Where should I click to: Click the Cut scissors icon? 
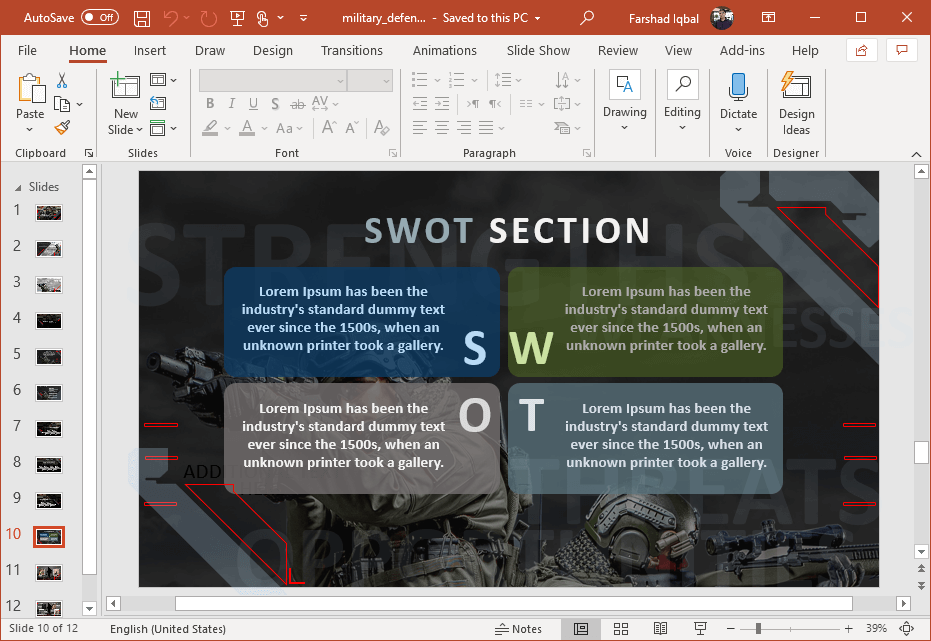62,81
